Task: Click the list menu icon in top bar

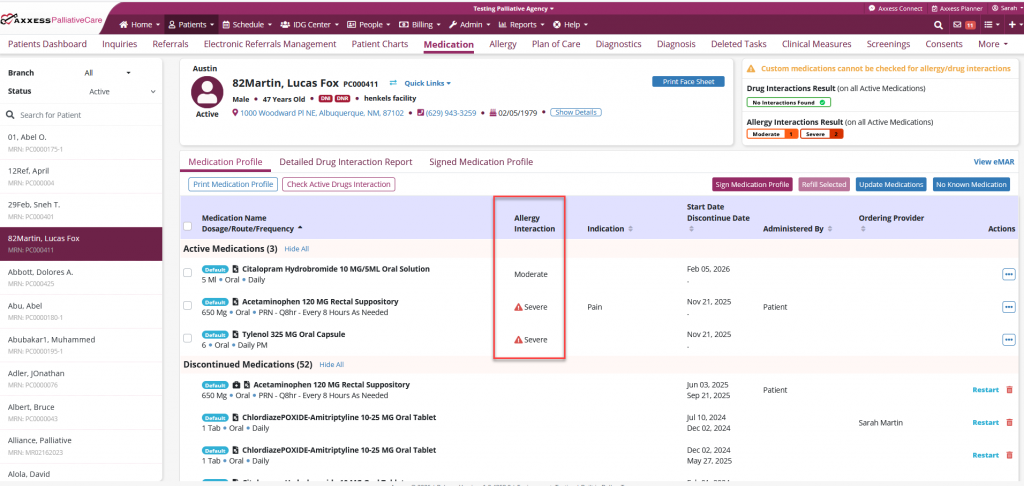Action: click(988, 24)
